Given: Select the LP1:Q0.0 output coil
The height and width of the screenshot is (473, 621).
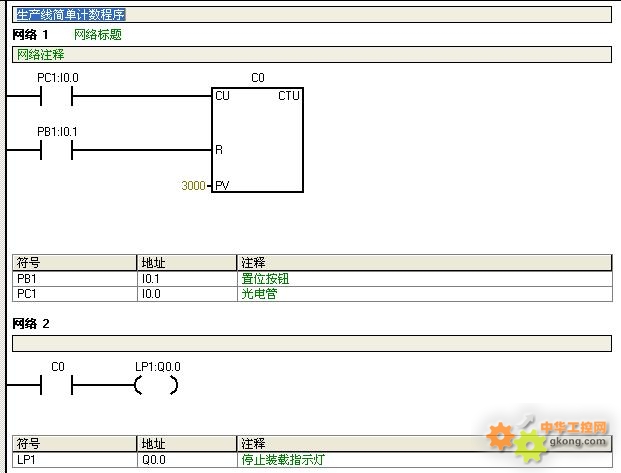Looking at the screenshot, I should click(156, 385).
